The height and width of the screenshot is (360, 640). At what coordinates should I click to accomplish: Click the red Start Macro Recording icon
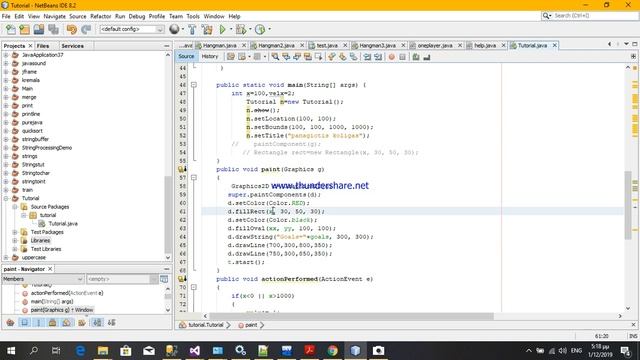pyautogui.click(x=392, y=57)
